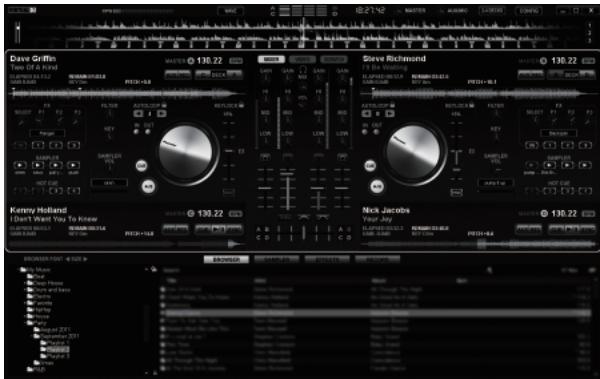This screenshot has width=600, height=379.
Task: Set loop IN point on right deck
Action: (x=365, y=132)
